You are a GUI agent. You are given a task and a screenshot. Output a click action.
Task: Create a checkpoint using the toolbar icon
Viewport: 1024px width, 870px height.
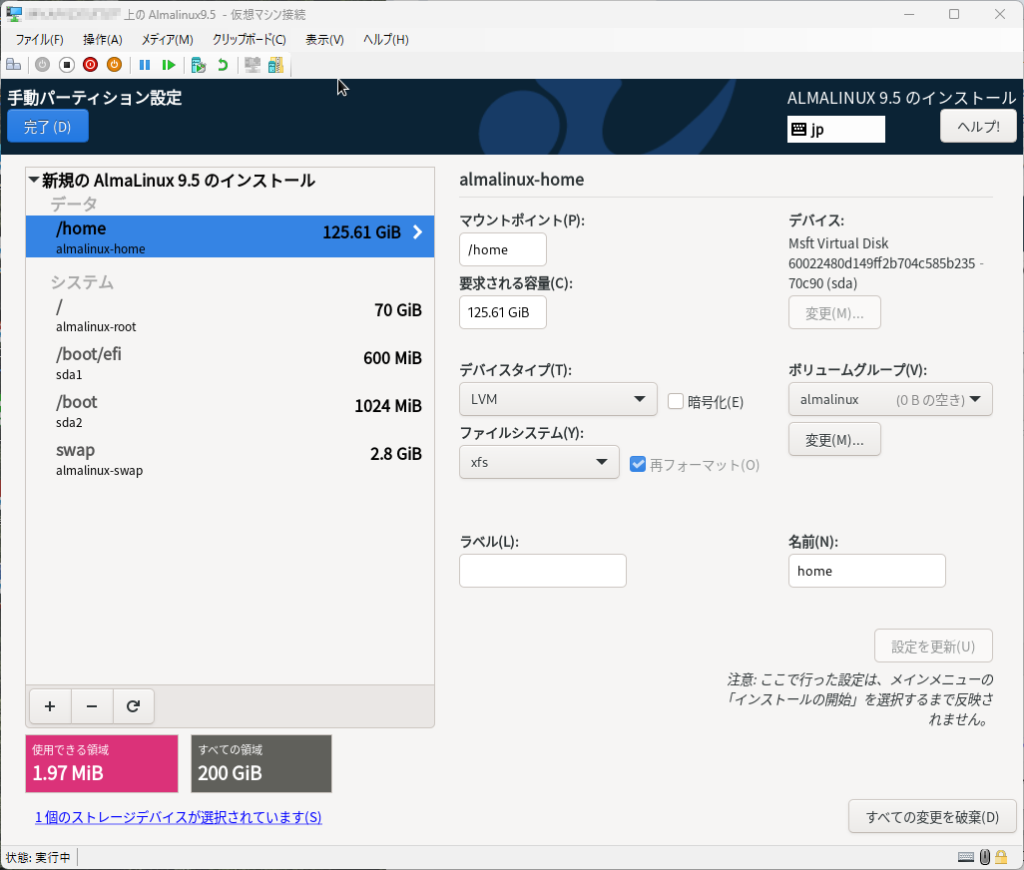coord(199,65)
